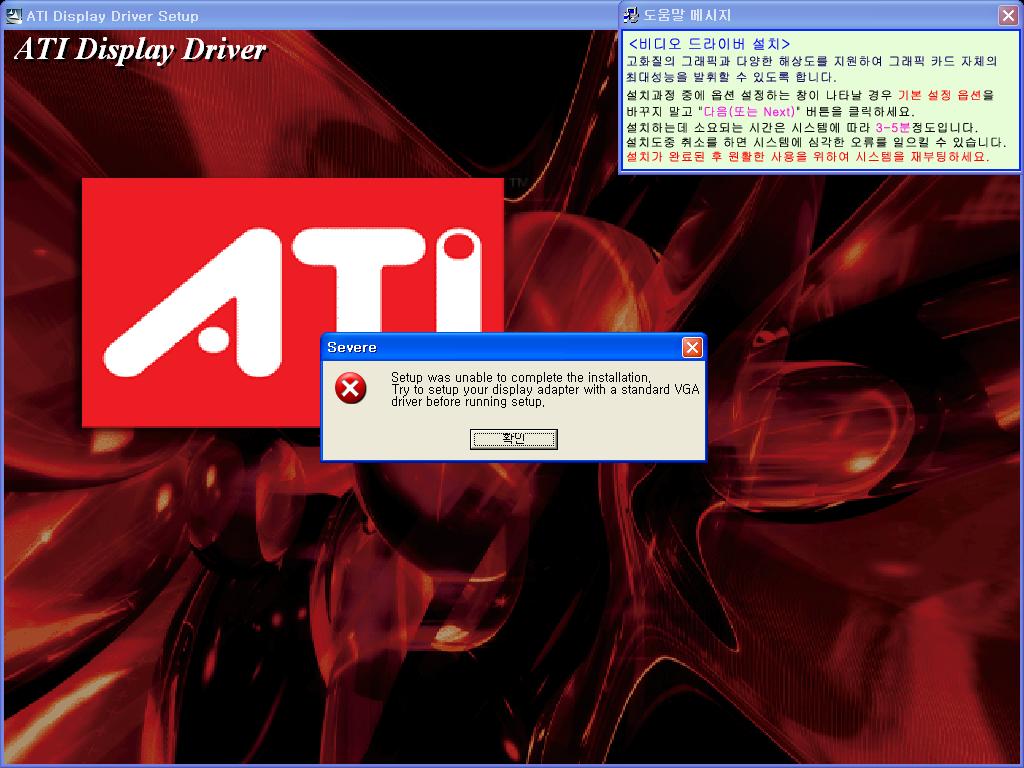Image resolution: width=1024 pixels, height=768 pixels.
Task: Click the ATI Display Driver Setup title bar icon
Action: coord(14,16)
